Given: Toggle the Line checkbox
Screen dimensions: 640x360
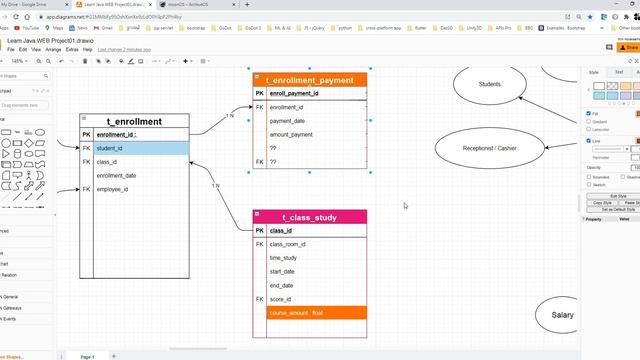Looking at the screenshot, I should (x=589, y=140).
